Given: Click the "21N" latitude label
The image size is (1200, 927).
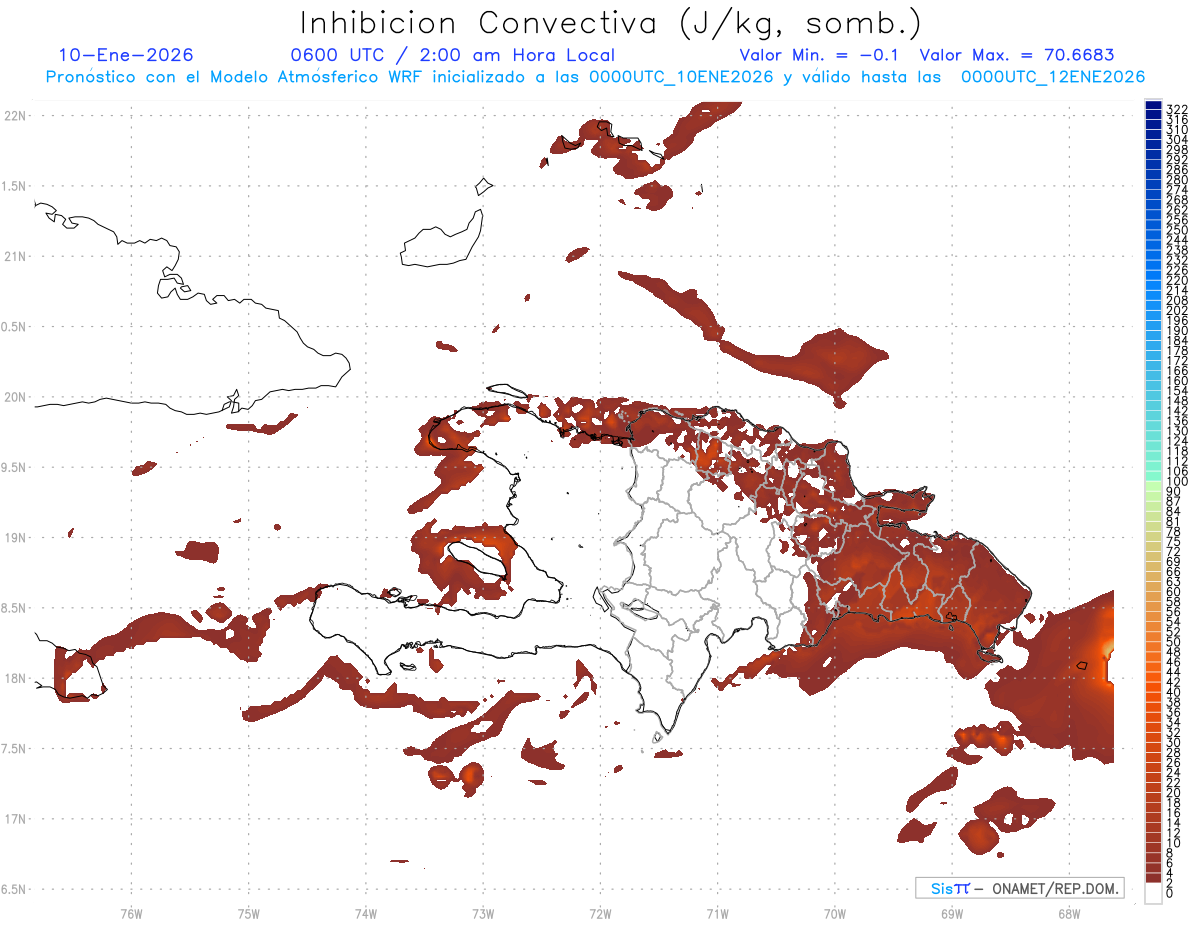Looking at the screenshot, I should [15, 257].
